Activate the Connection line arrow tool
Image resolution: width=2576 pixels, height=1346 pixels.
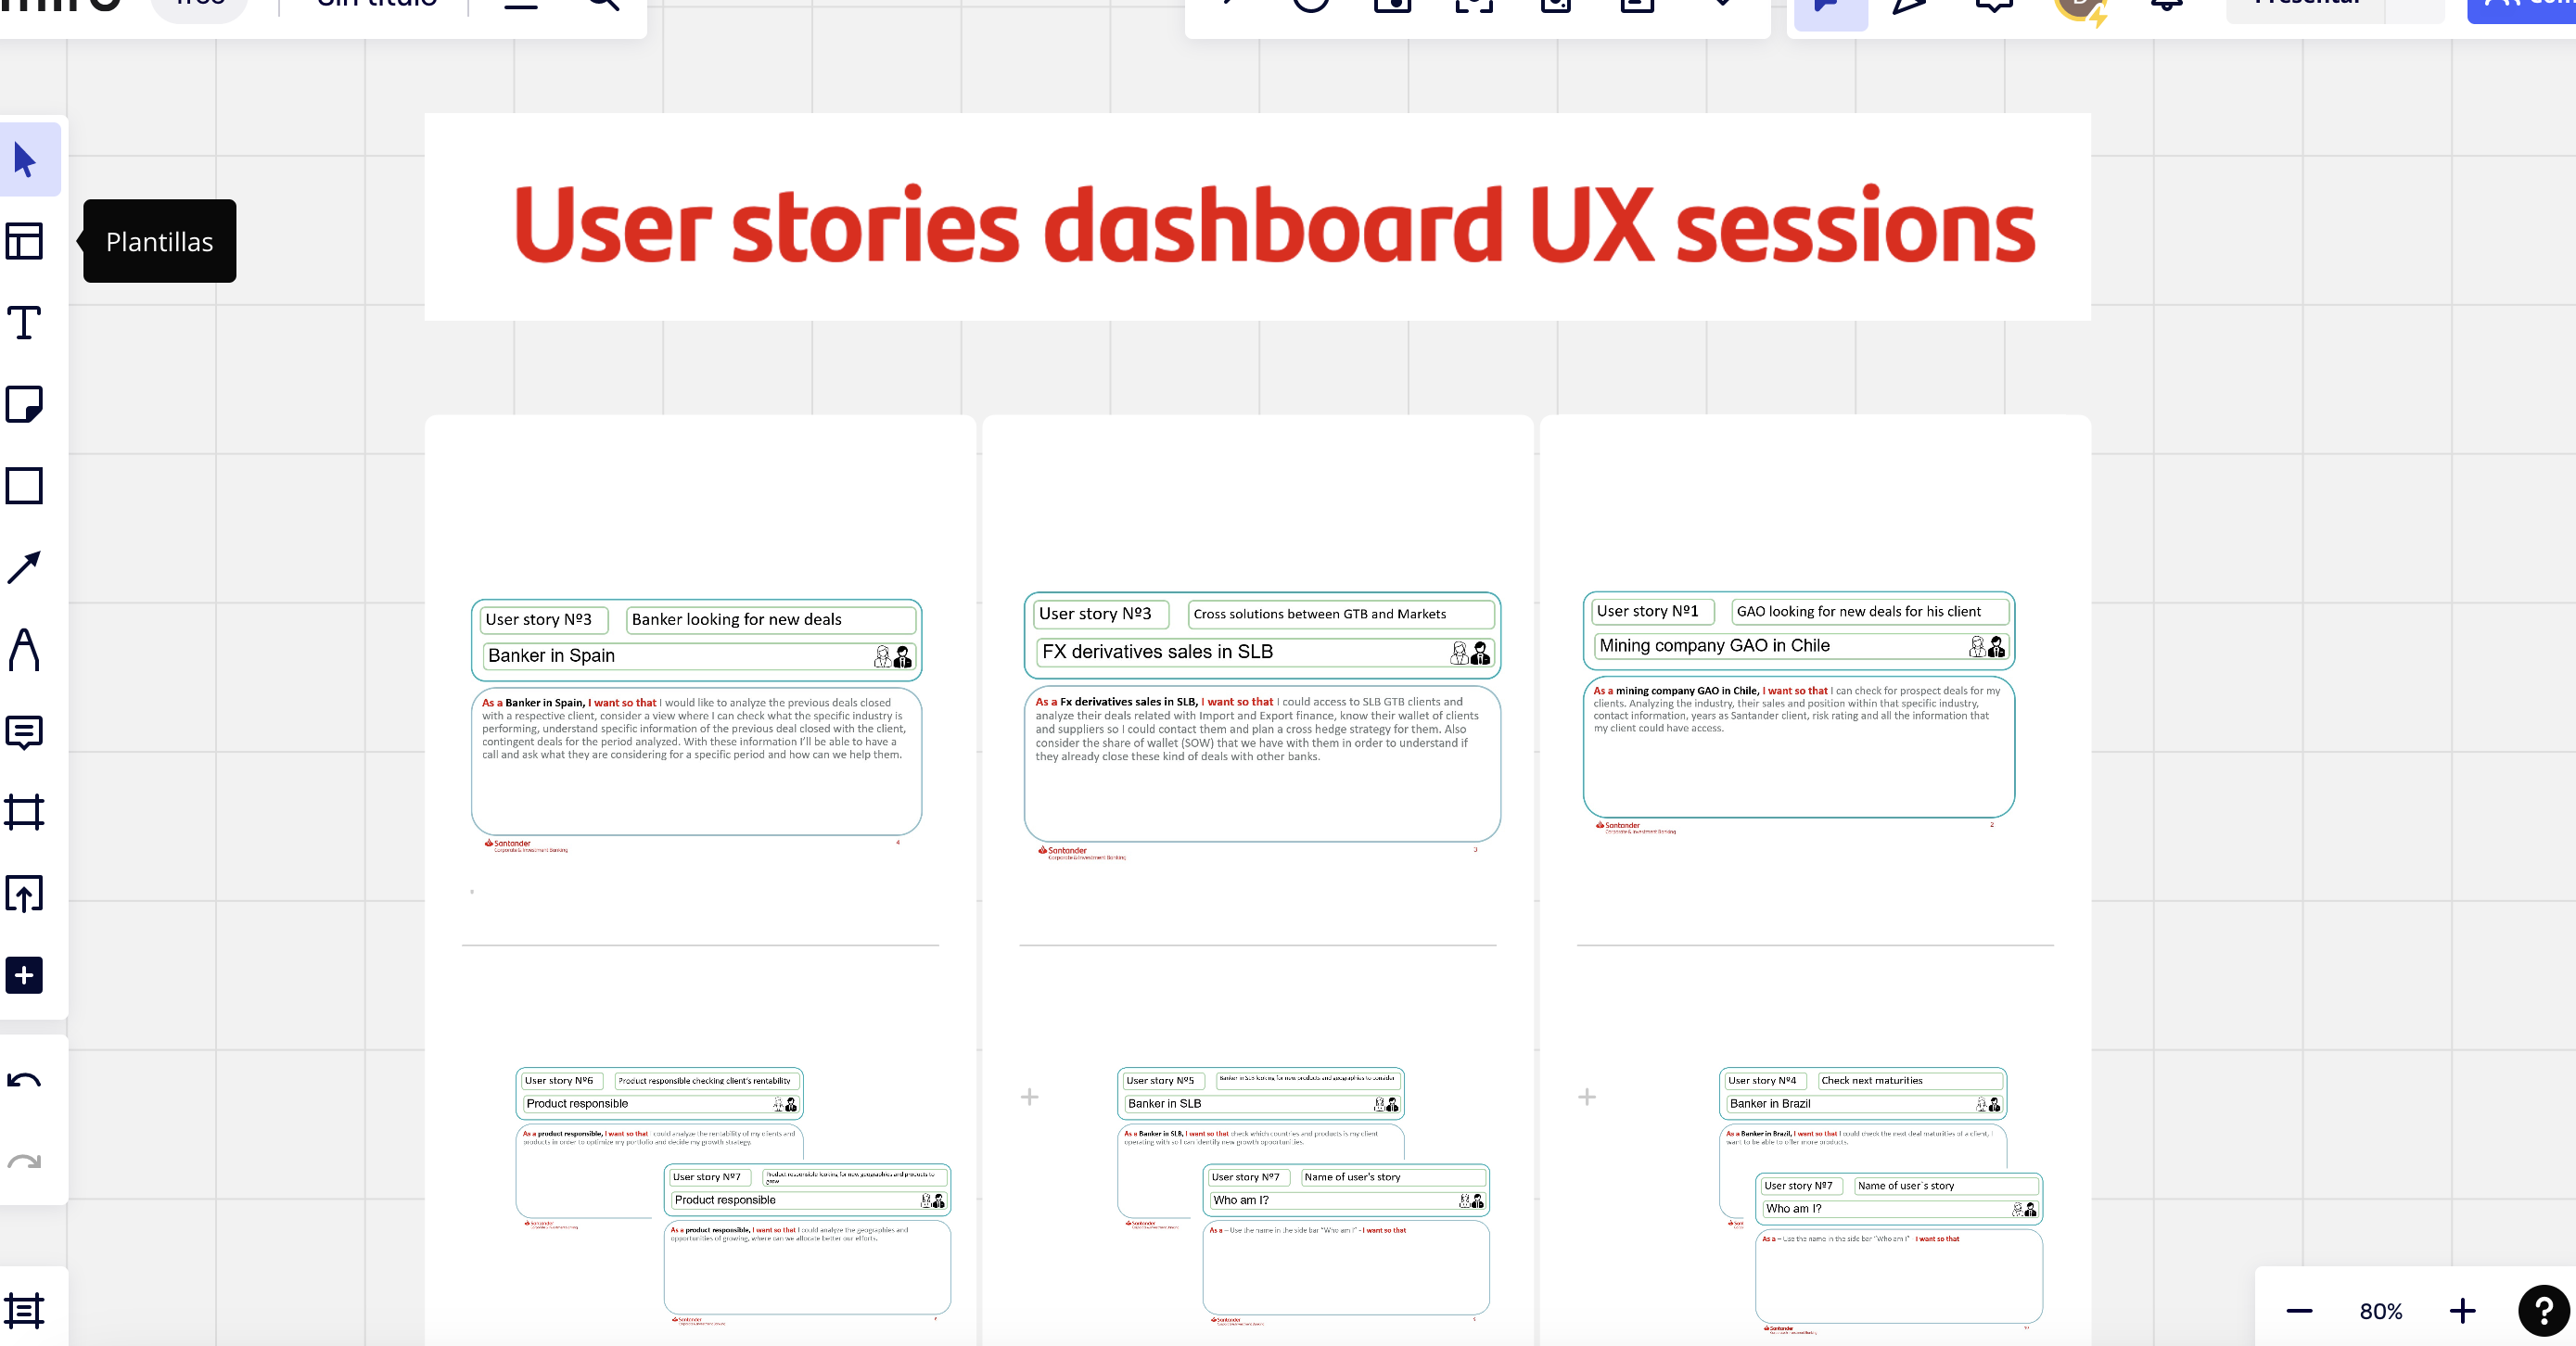pos(25,567)
